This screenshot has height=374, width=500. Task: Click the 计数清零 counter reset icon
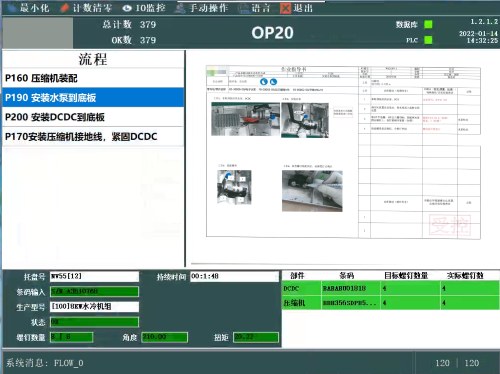pos(64,8)
